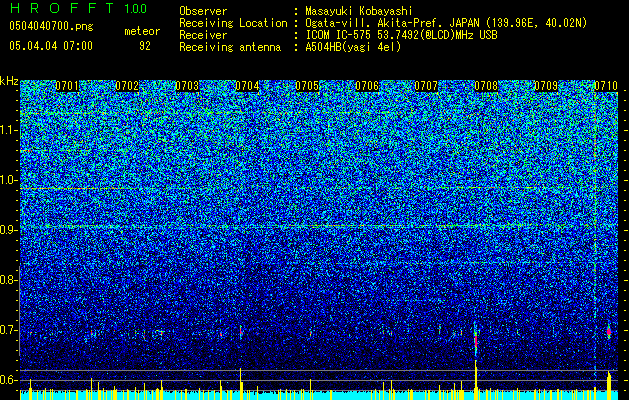Click the 0703 time marker
The width and height of the screenshot is (629, 400).
pos(187,86)
